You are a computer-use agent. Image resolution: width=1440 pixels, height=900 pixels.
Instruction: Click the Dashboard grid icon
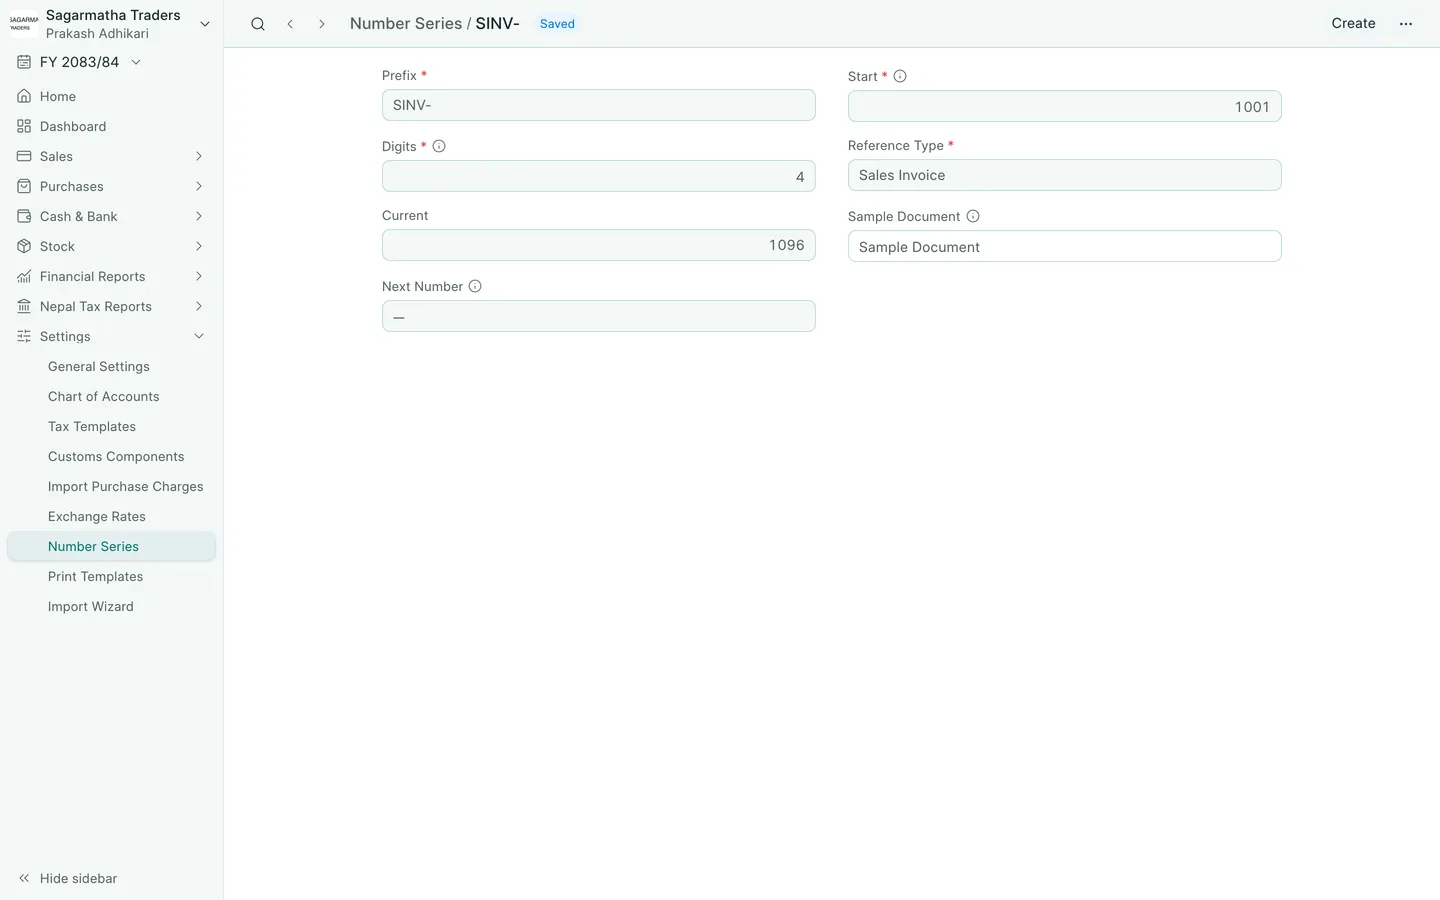(24, 126)
